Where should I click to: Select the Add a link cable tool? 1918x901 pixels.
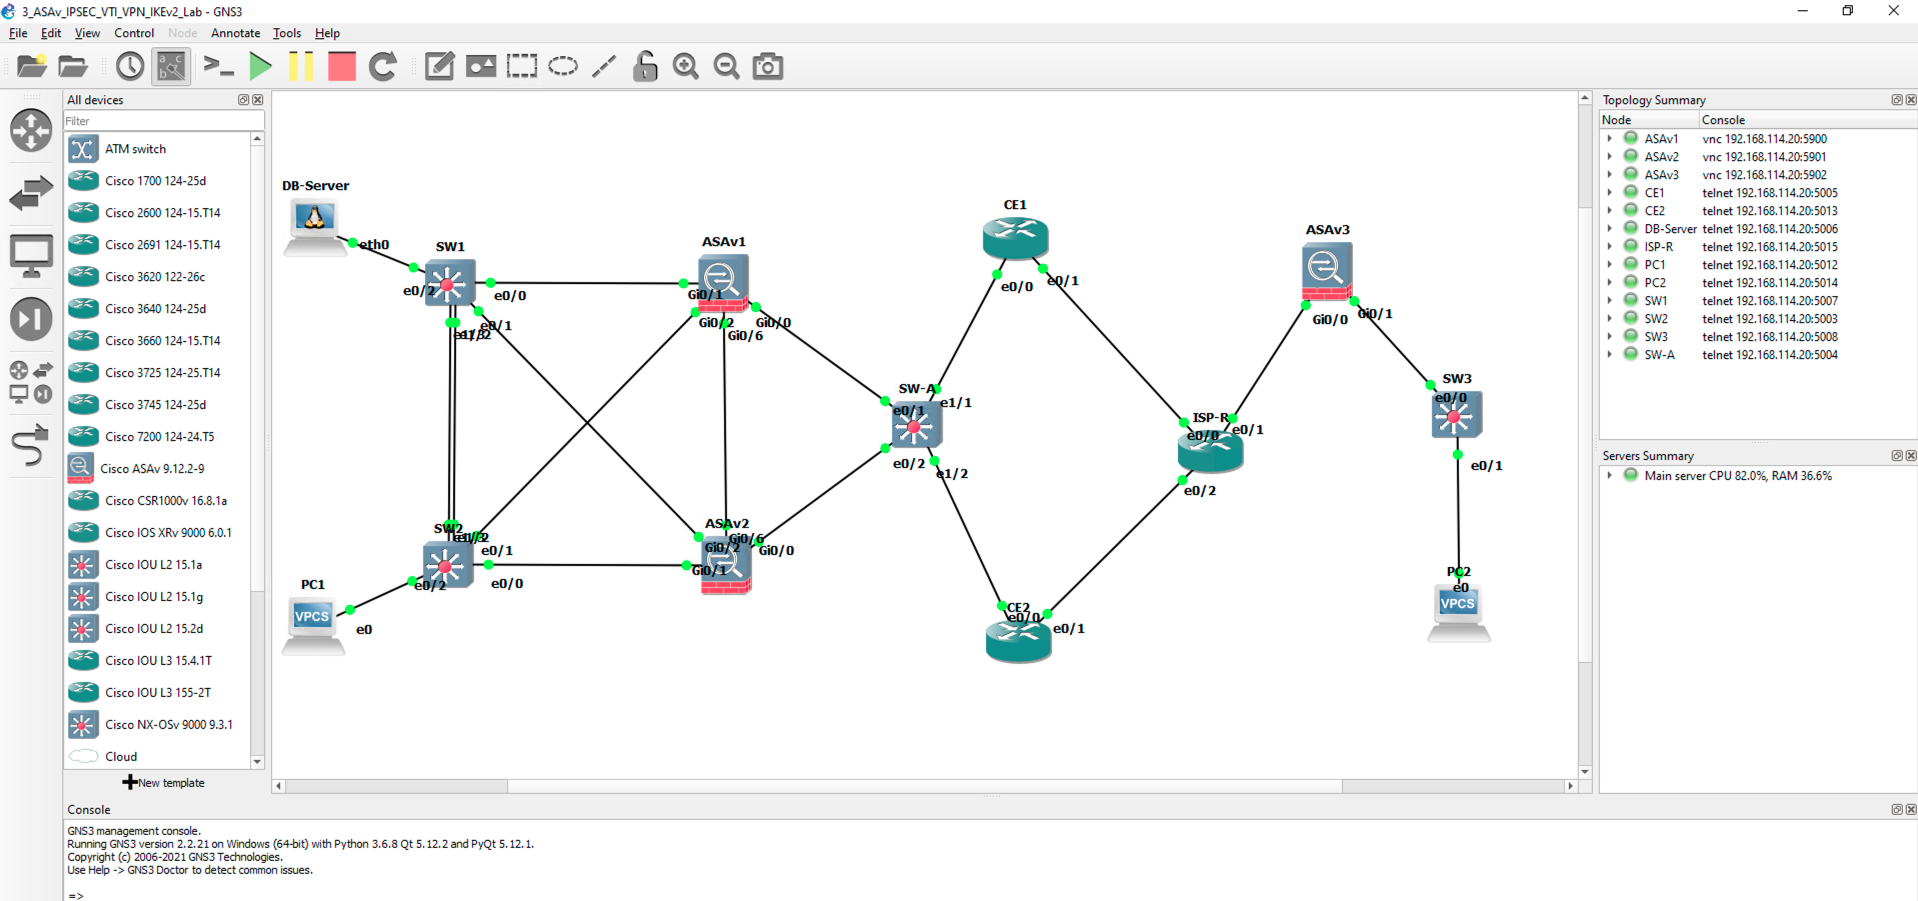click(31, 446)
